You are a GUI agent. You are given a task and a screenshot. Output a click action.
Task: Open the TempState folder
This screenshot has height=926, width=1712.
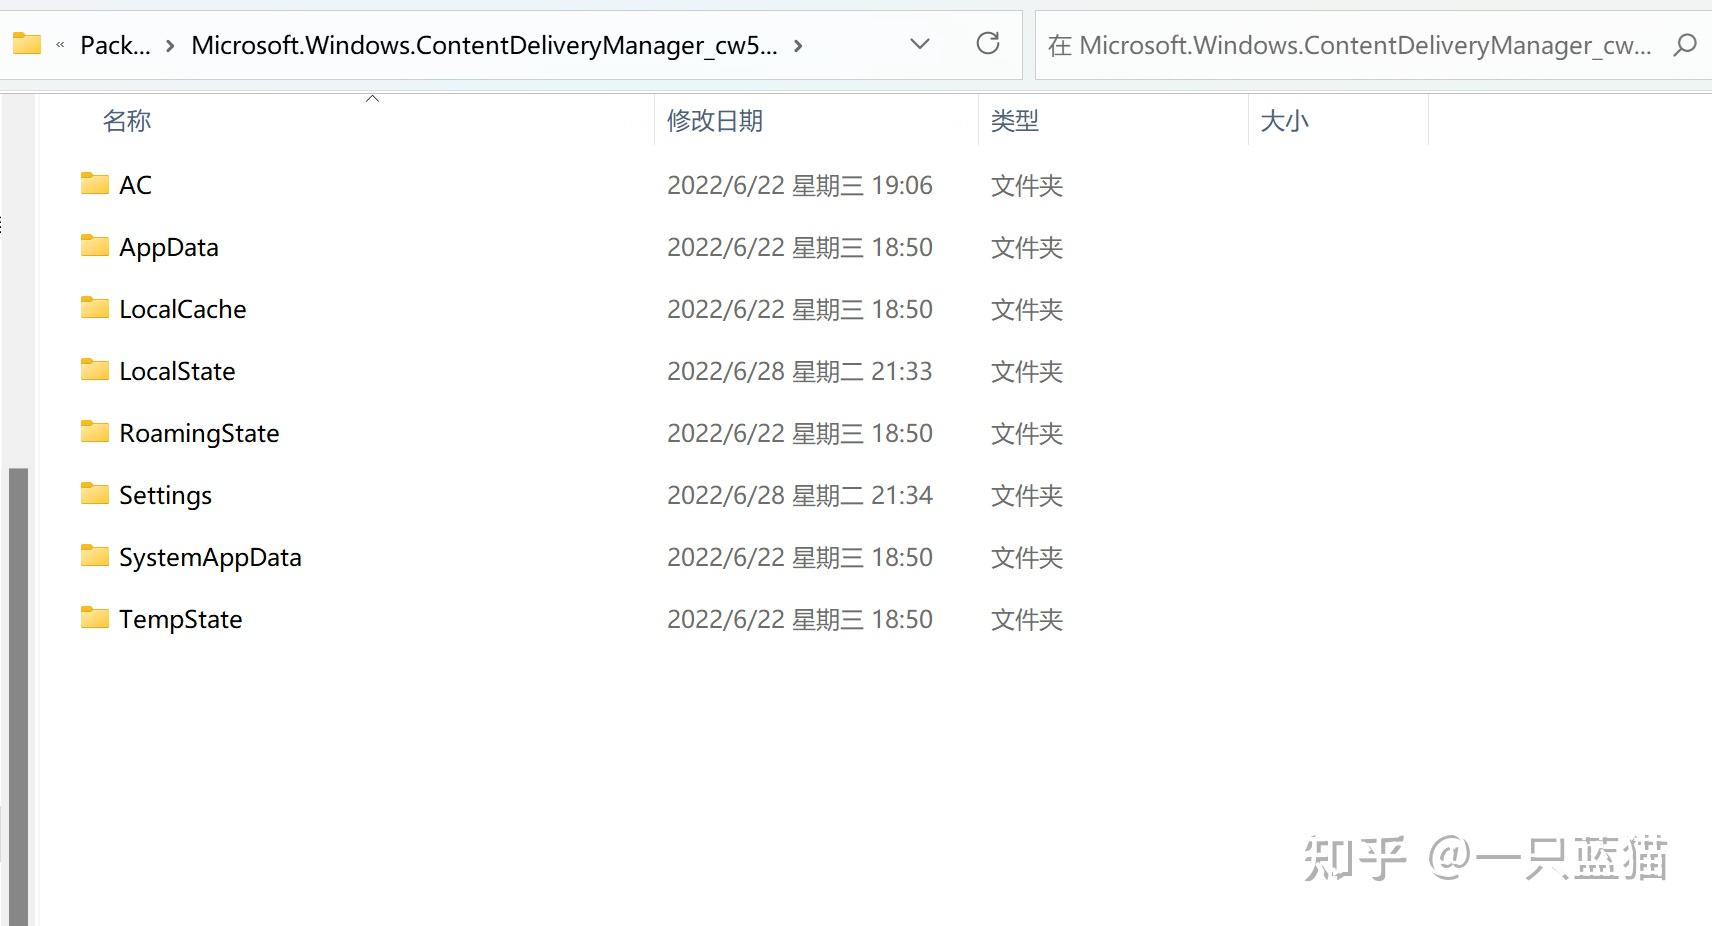pyautogui.click(x=180, y=618)
